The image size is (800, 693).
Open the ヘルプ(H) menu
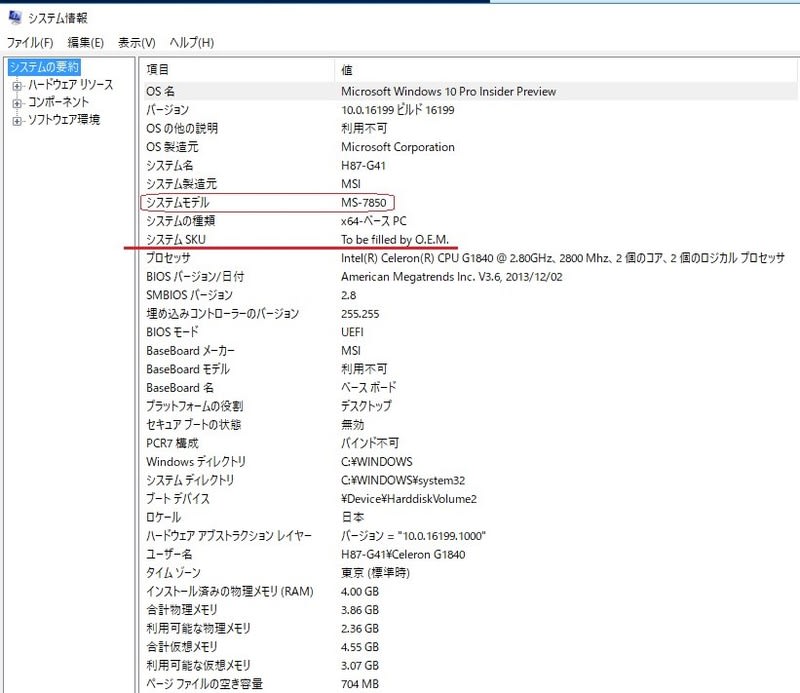tap(192, 42)
